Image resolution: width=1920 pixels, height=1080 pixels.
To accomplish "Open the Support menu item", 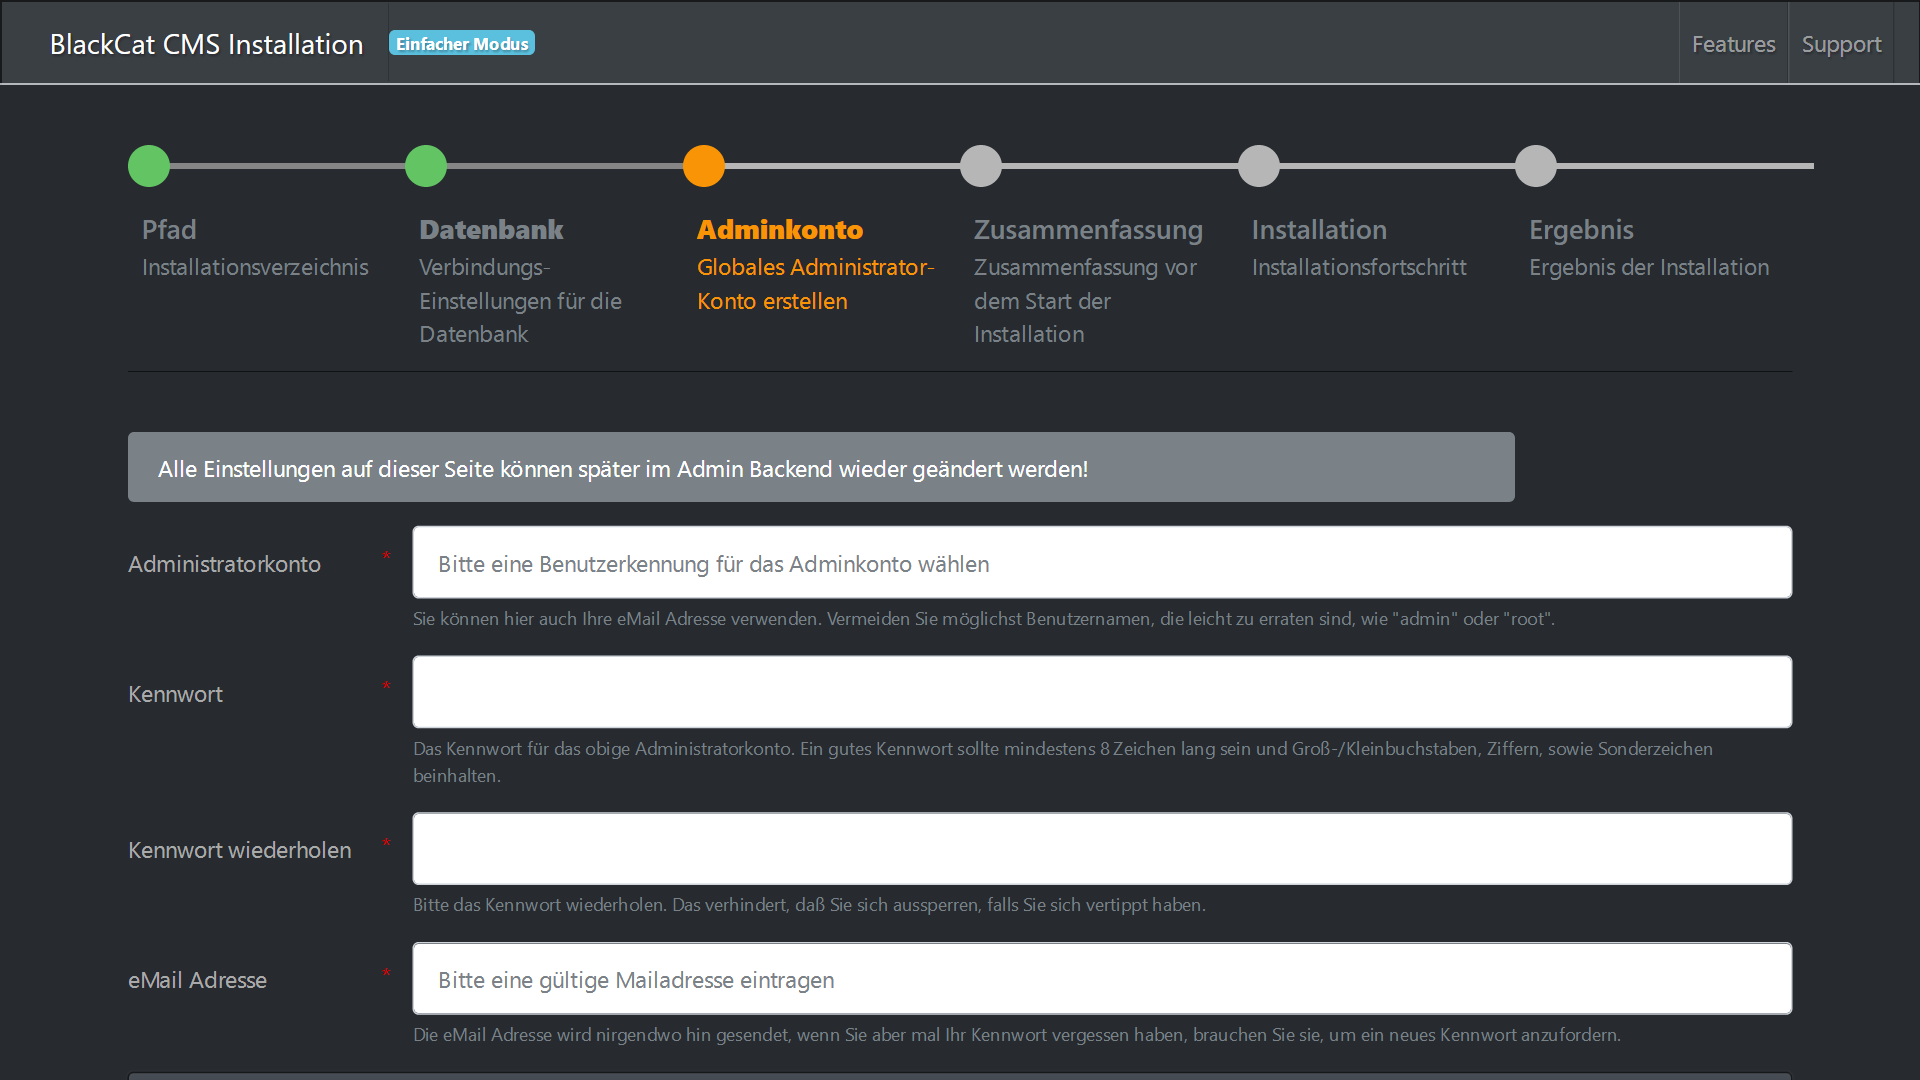I will (x=1841, y=44).
